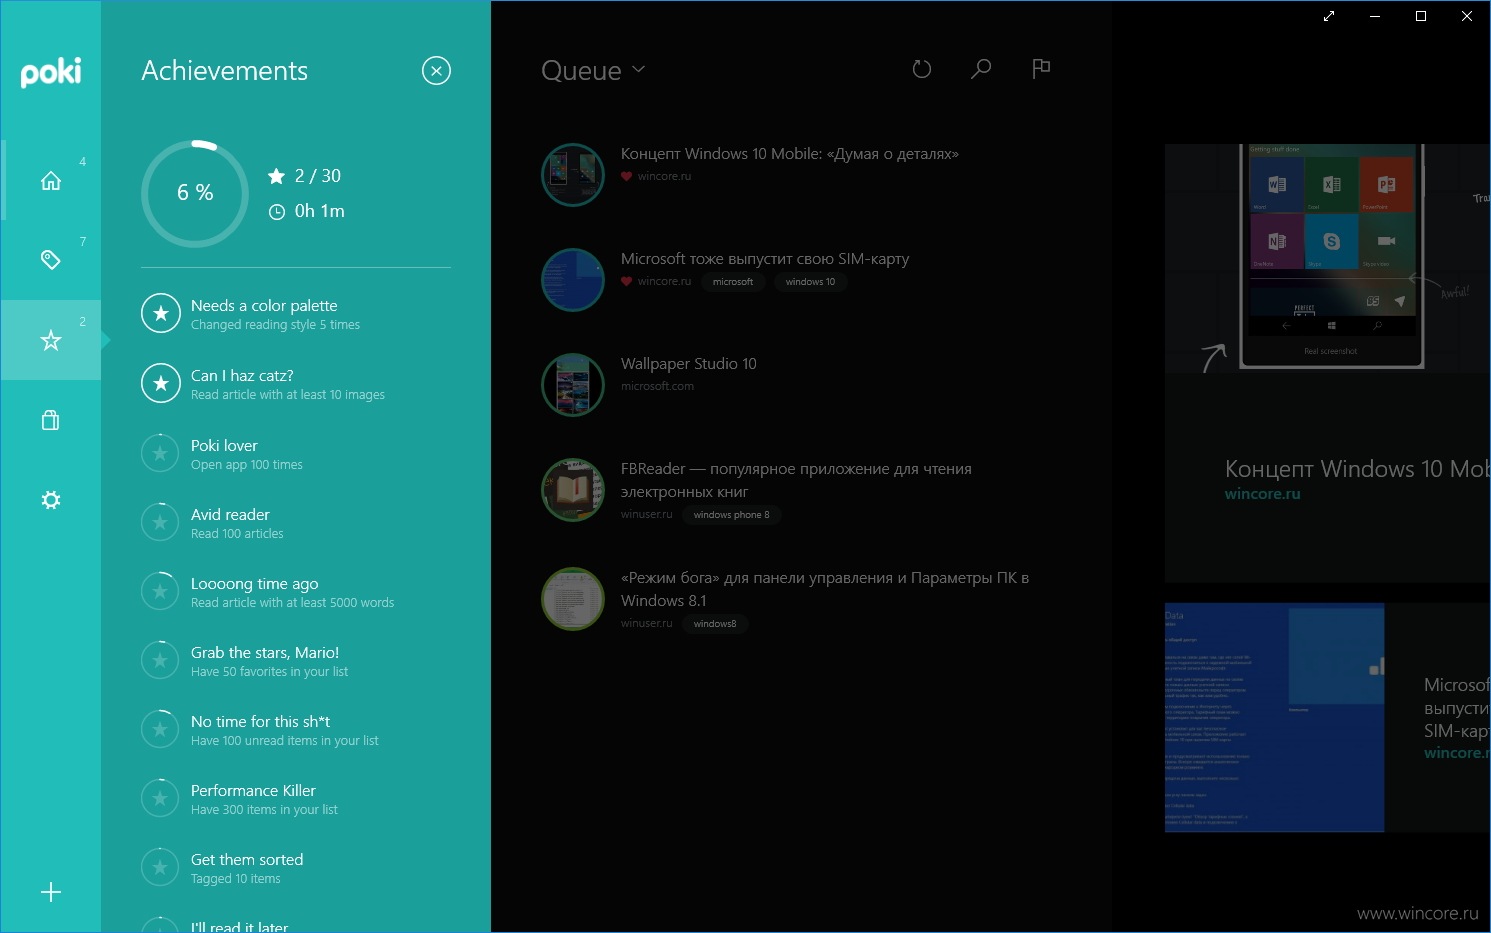
Task: Open search with magnifier icon
Action: (981, 69)
